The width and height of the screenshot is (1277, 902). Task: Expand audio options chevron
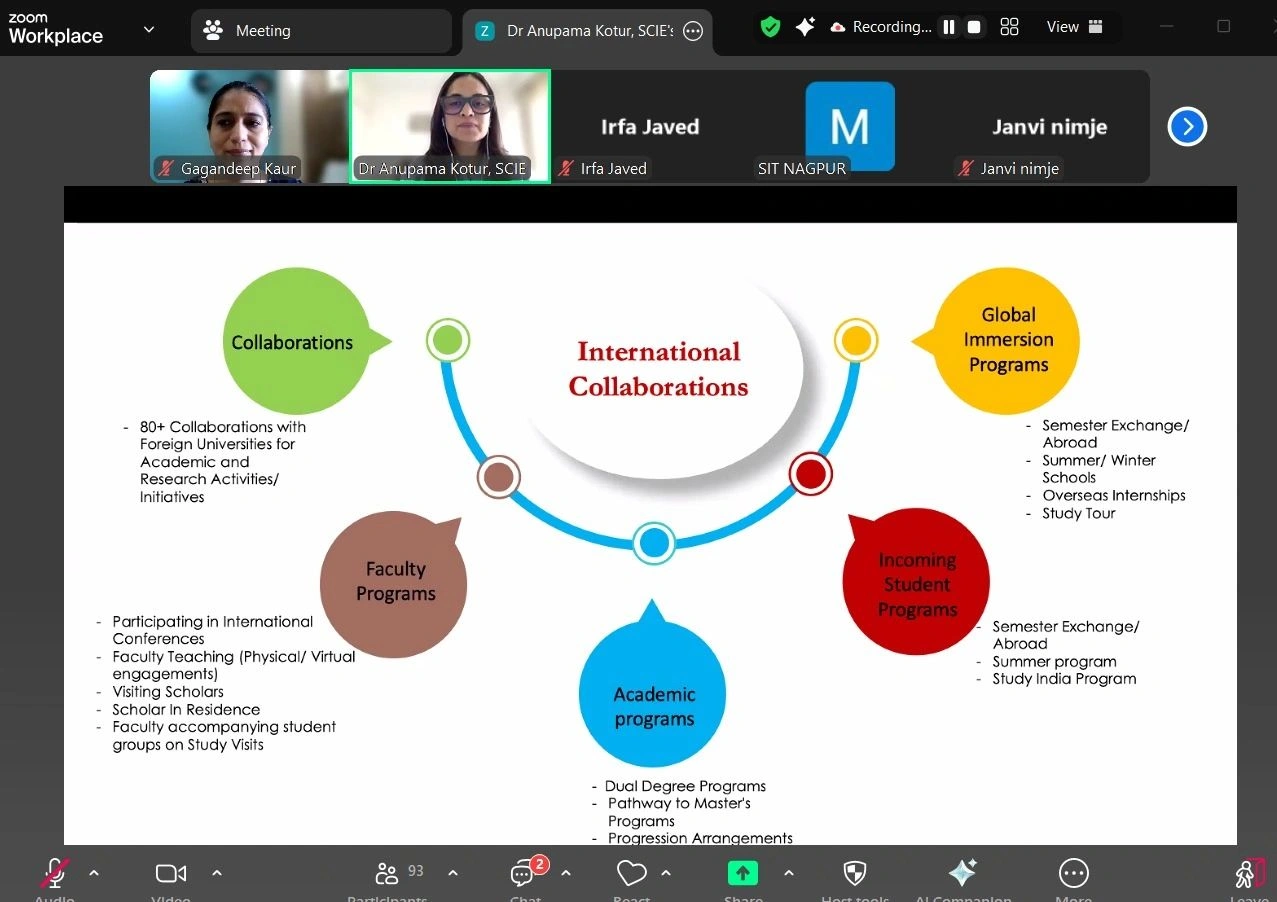point(94,873)
